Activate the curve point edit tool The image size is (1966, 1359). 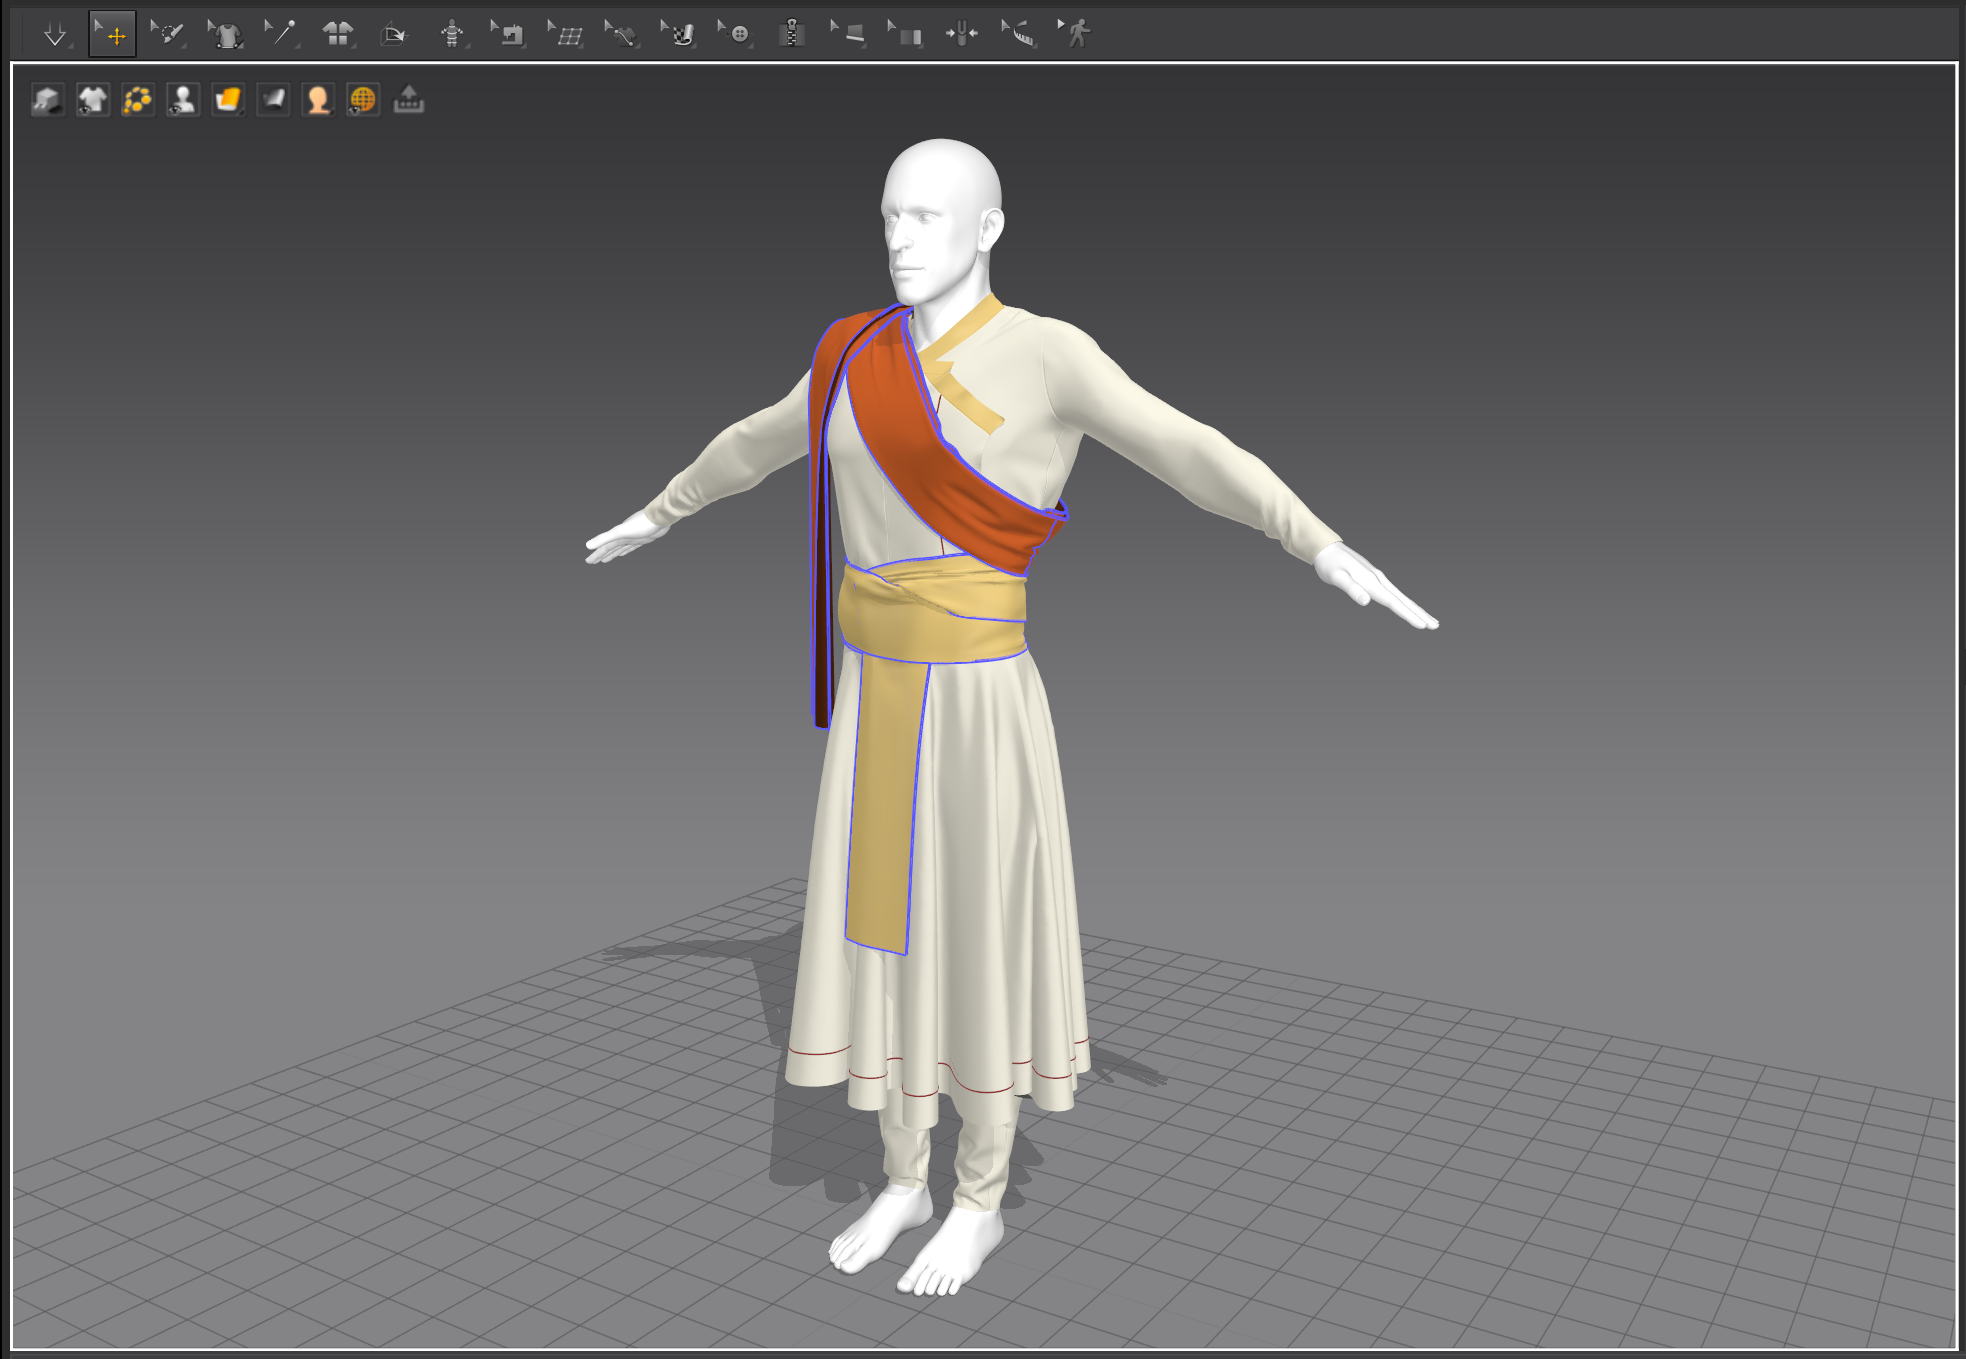[622, 35]
